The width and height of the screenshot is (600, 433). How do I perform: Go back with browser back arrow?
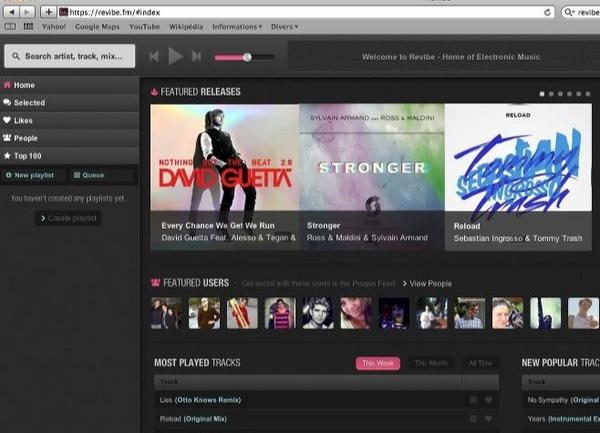pyautogui.click(x=12, y=12)
